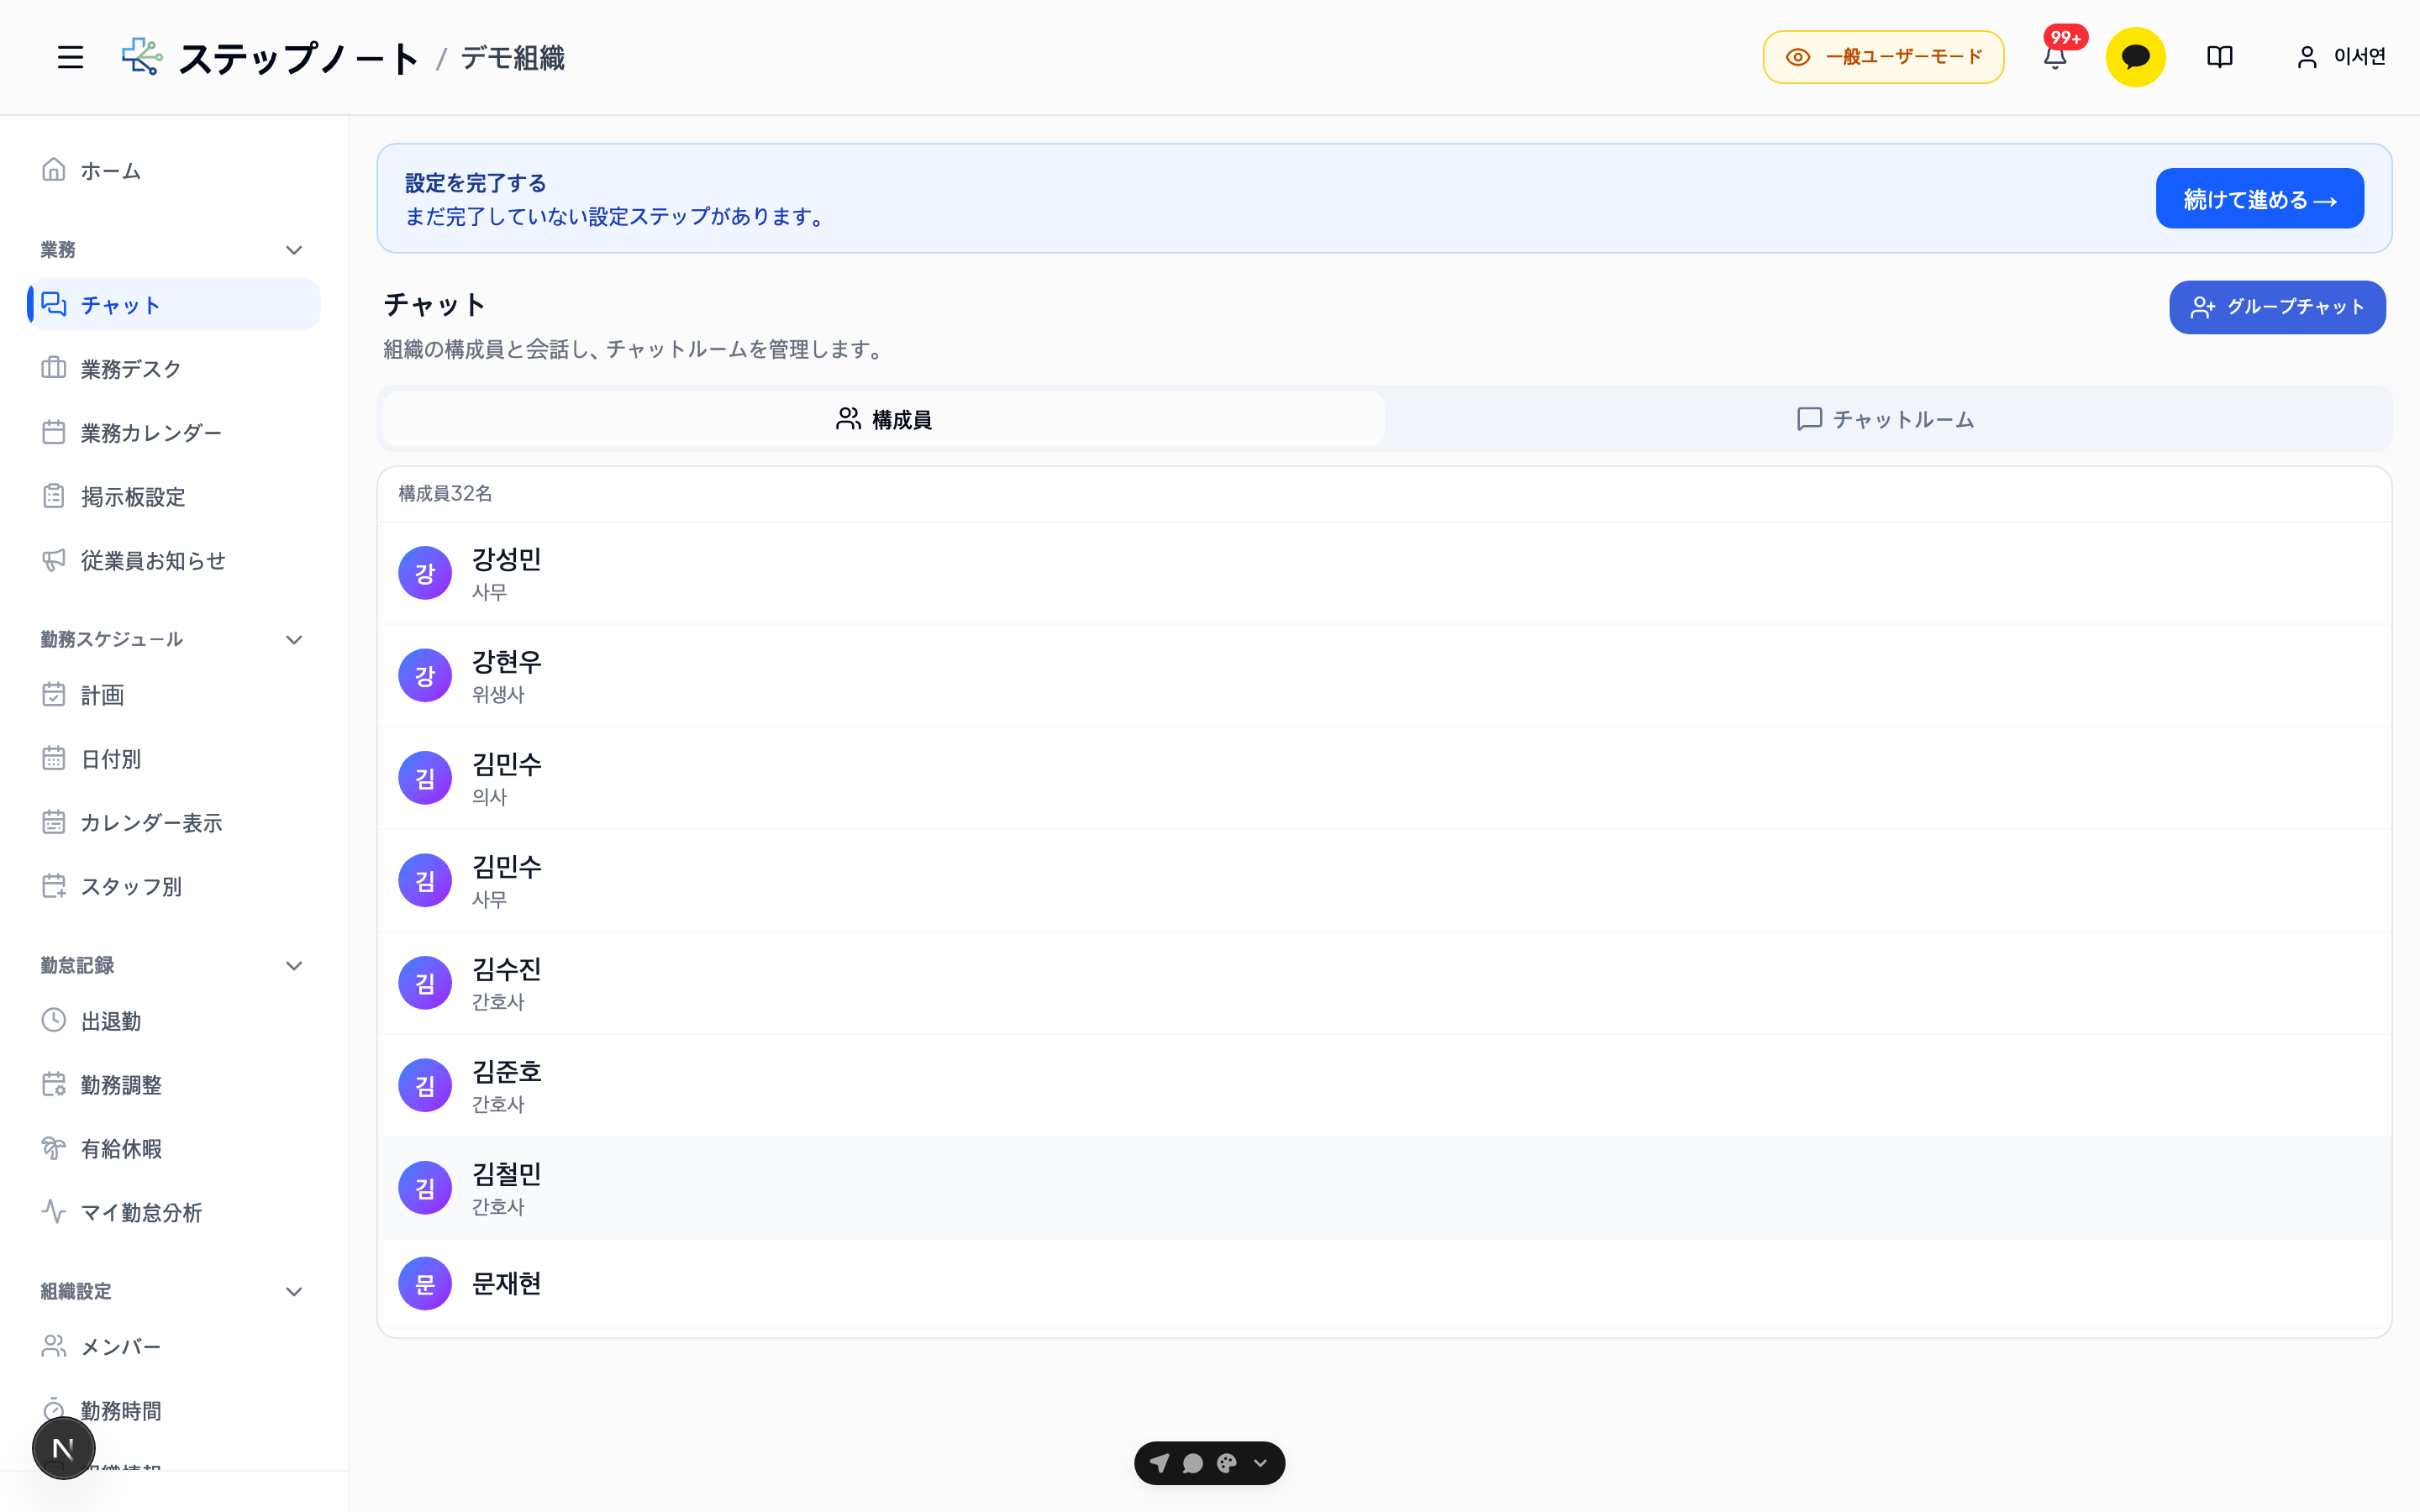
Task: Open the book guide icon
Action: [x=2220, y=57]
